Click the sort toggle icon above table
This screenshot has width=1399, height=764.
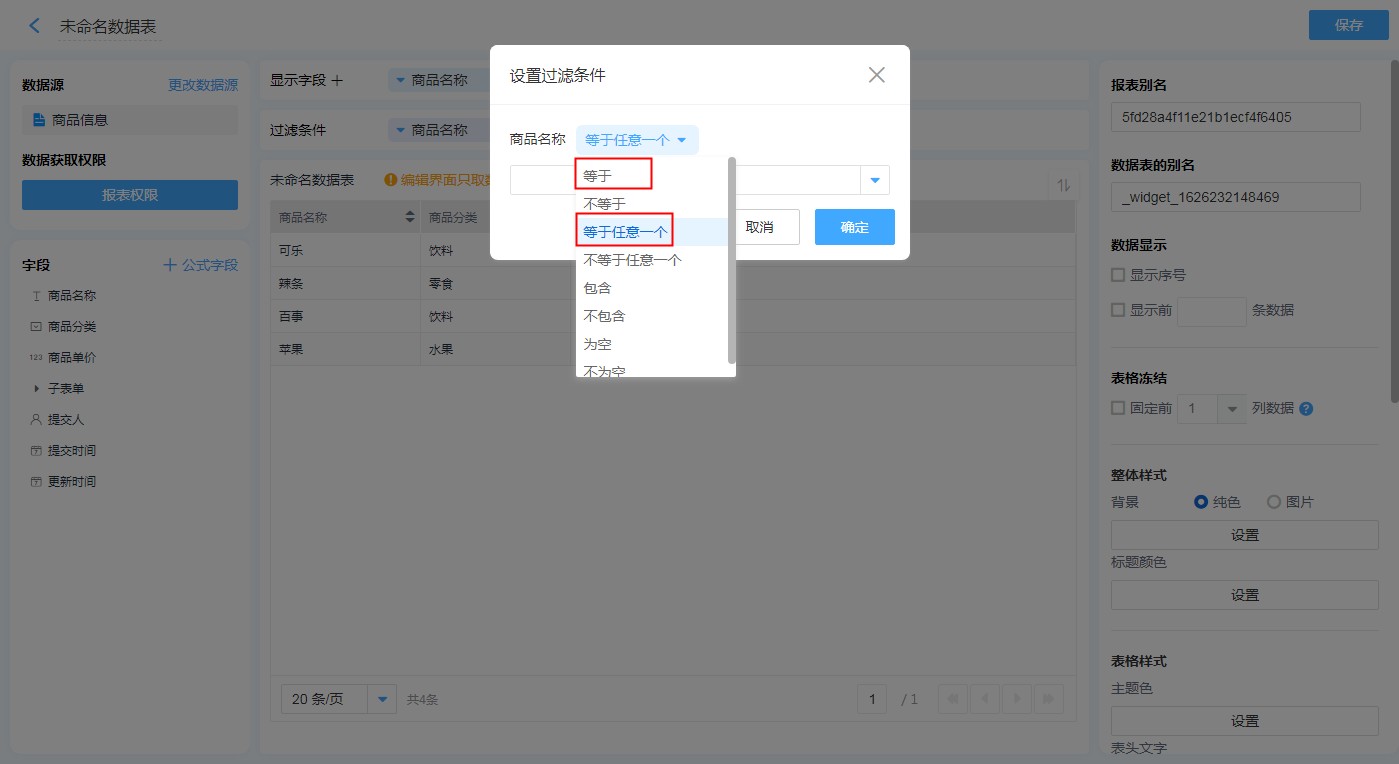coord(1063,185)
